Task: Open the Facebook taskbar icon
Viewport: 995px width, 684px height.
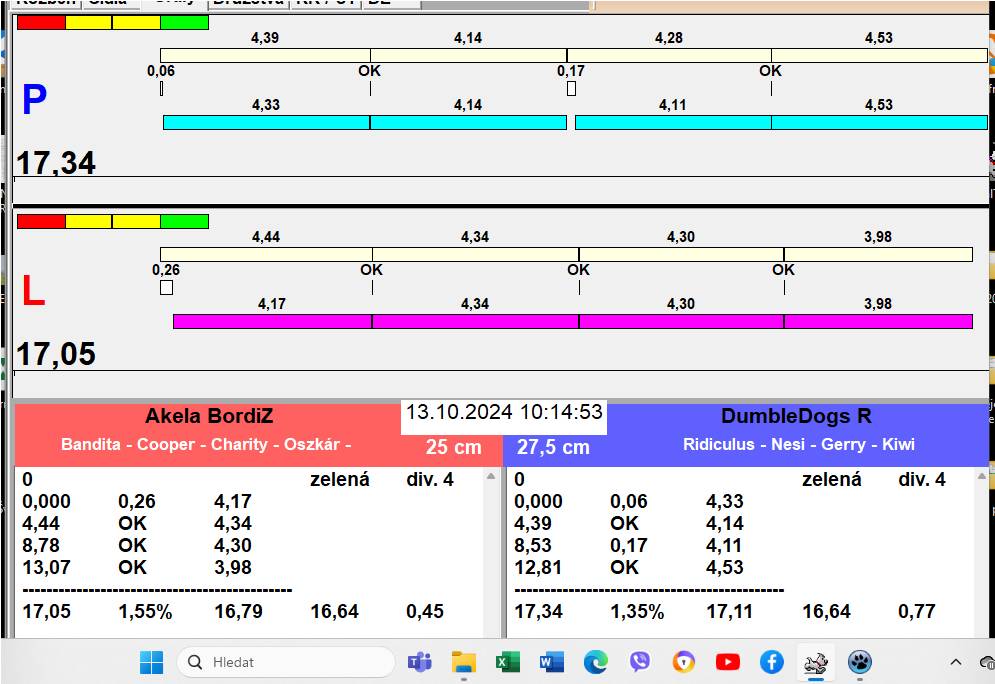Action: pos(771,662)
